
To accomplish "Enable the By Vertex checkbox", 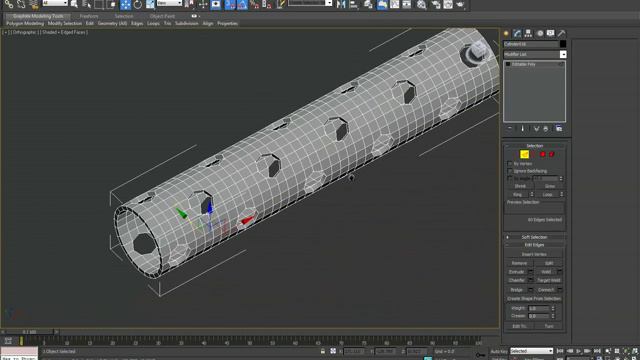I will [509, 164].
